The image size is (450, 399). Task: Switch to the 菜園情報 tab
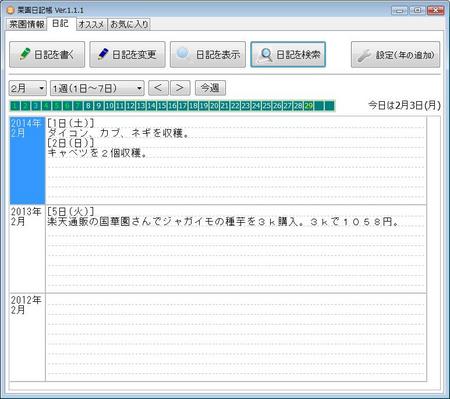click(26, 24)
